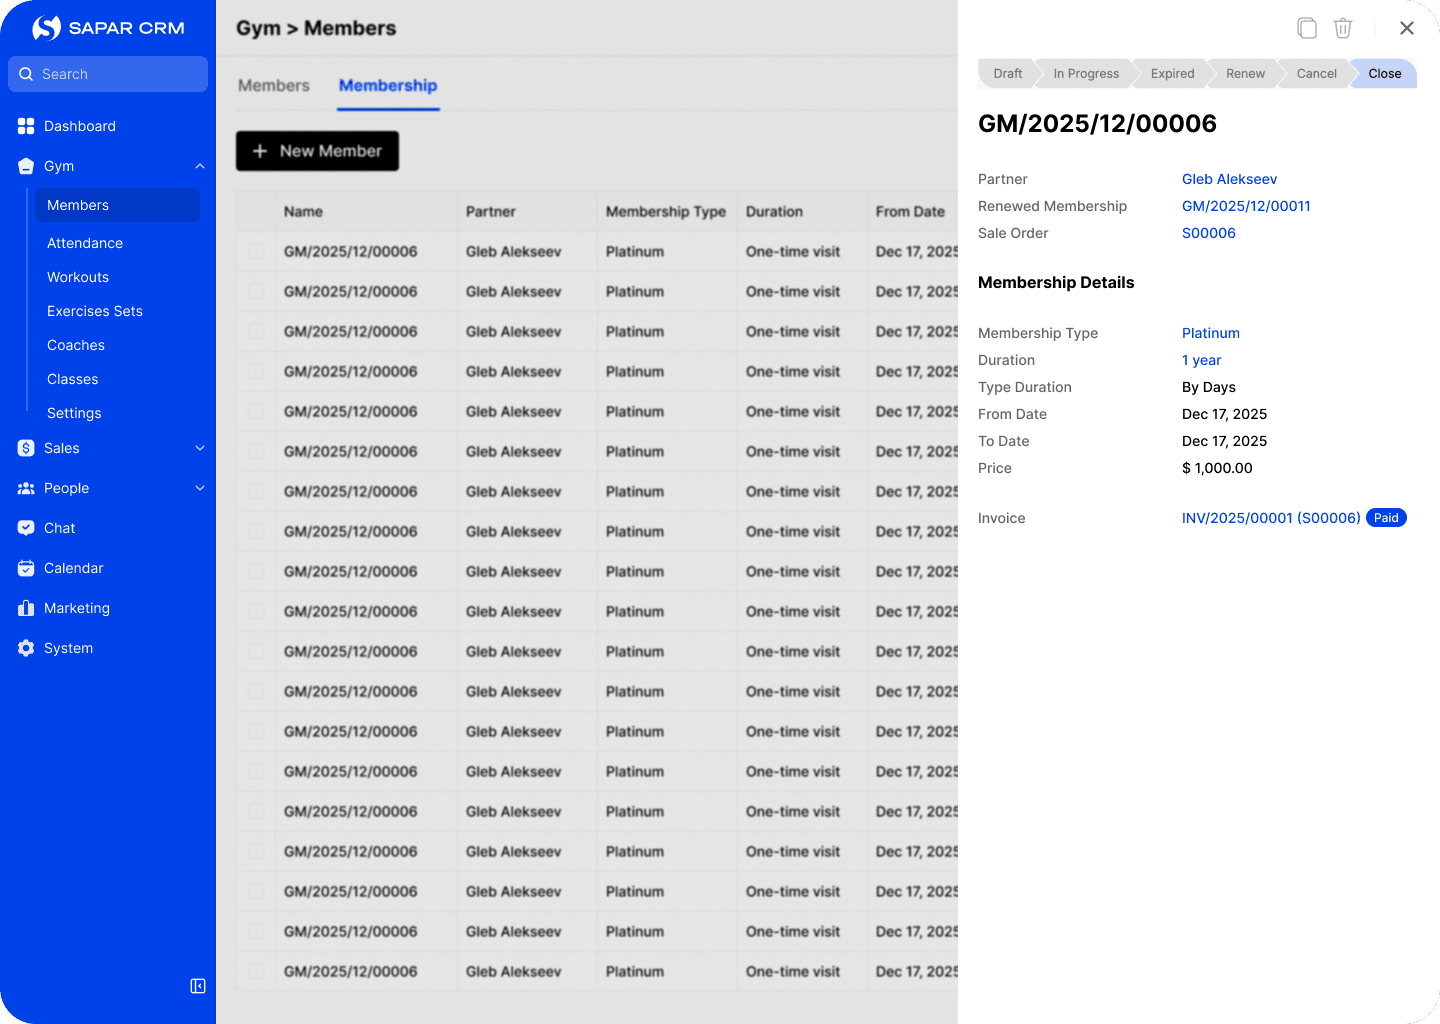Switch to the Members tab

point(274,86)
